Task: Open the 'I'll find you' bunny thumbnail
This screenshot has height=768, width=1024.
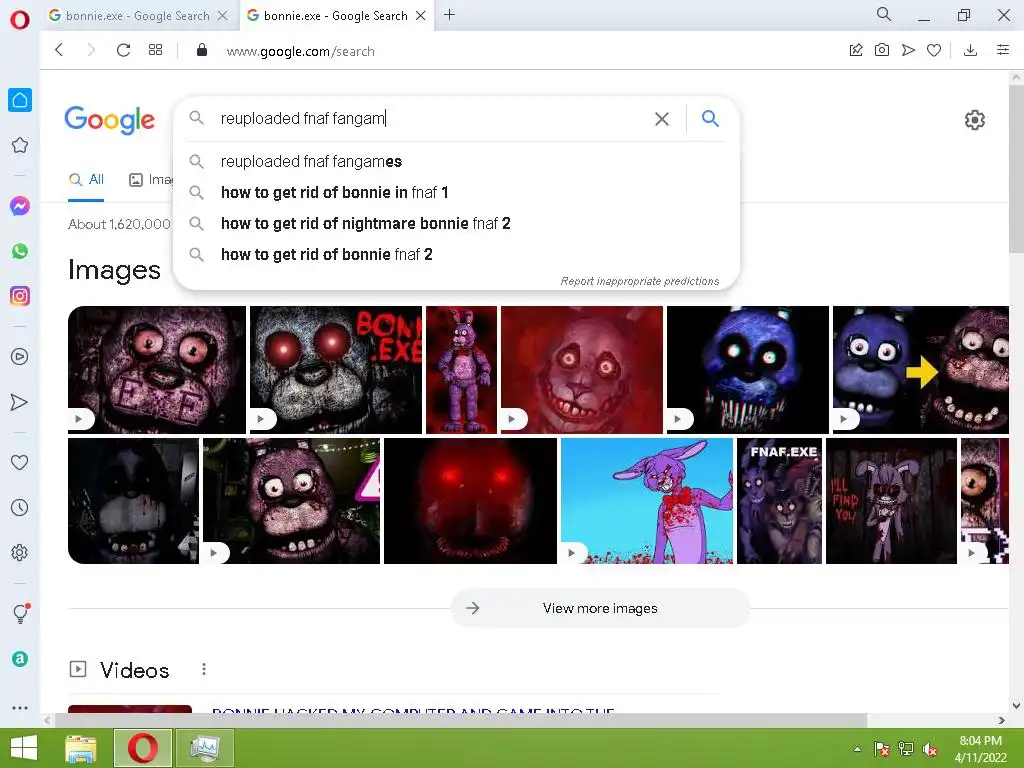Action: coord(891,501)
